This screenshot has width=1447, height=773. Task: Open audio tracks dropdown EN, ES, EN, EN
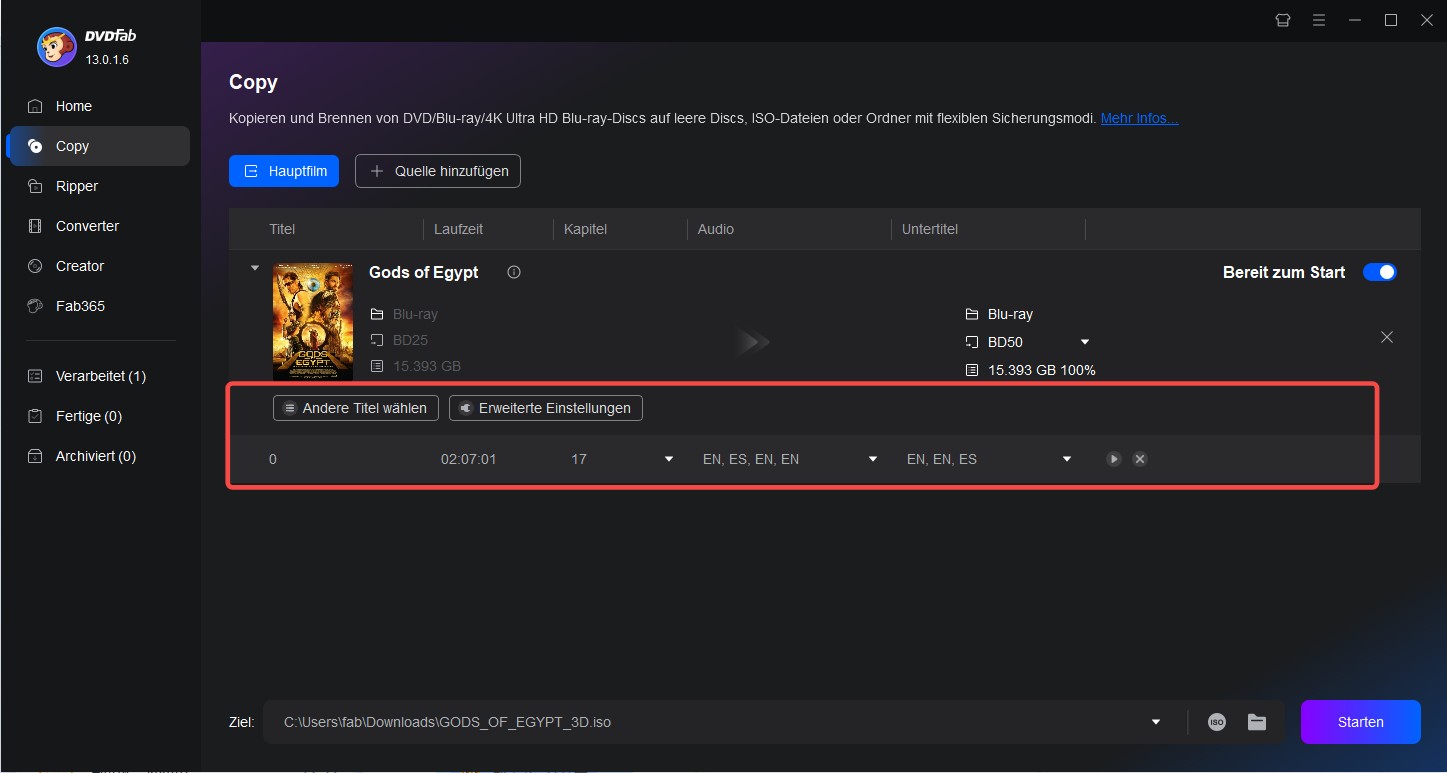(x=873, y=459)
